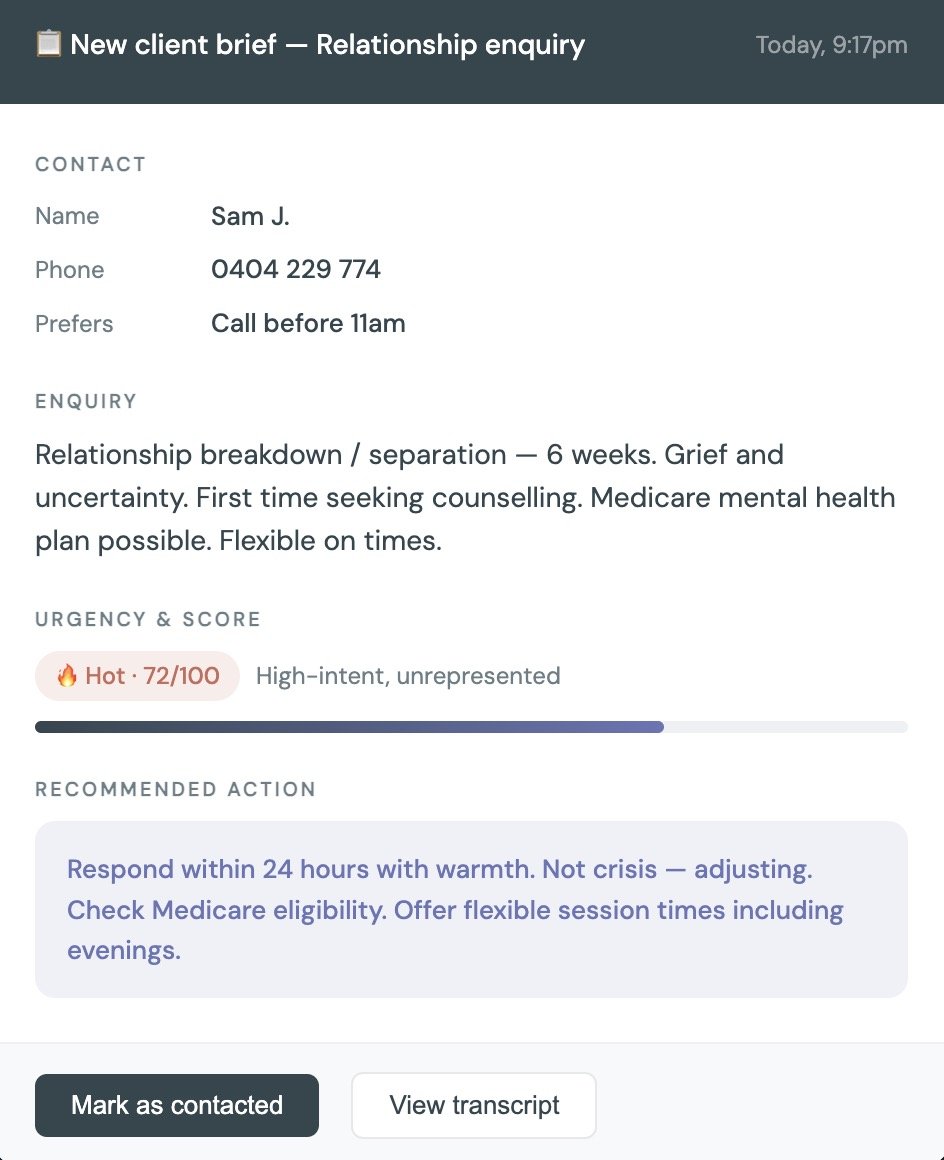Click the fire icon in Hot badge
Screen dimensions: 944x1160
coord(67,675)
